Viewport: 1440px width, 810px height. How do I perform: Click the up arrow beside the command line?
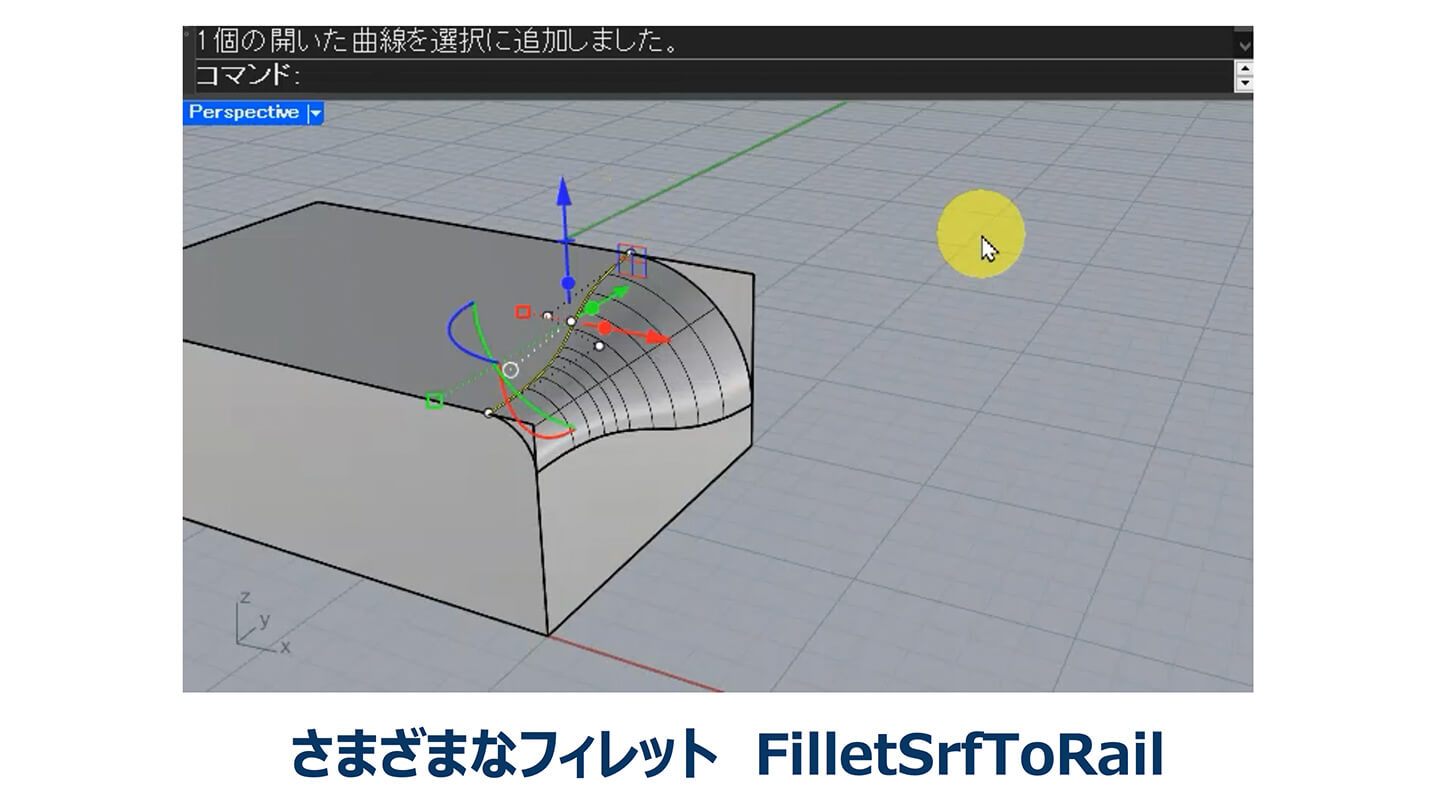(x=1244, y=68)
